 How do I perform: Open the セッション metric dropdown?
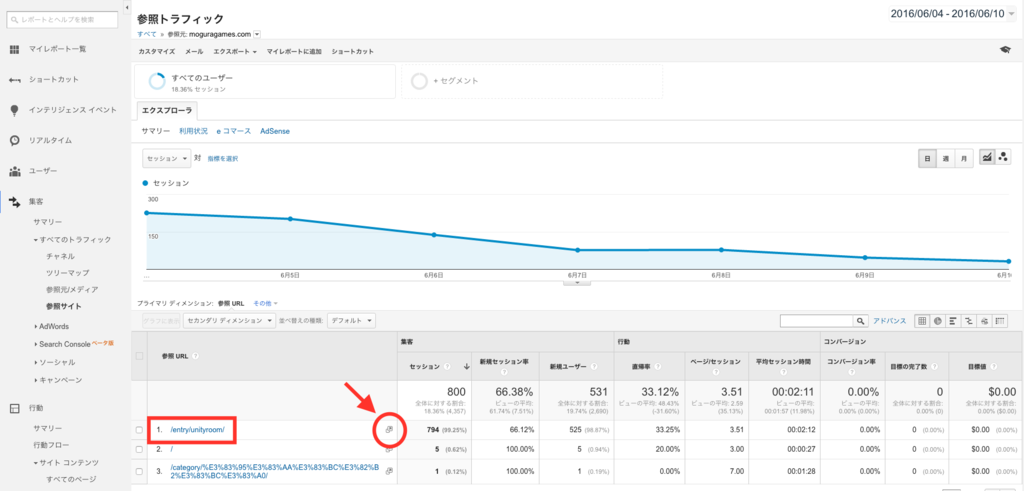tap(166, 158)
